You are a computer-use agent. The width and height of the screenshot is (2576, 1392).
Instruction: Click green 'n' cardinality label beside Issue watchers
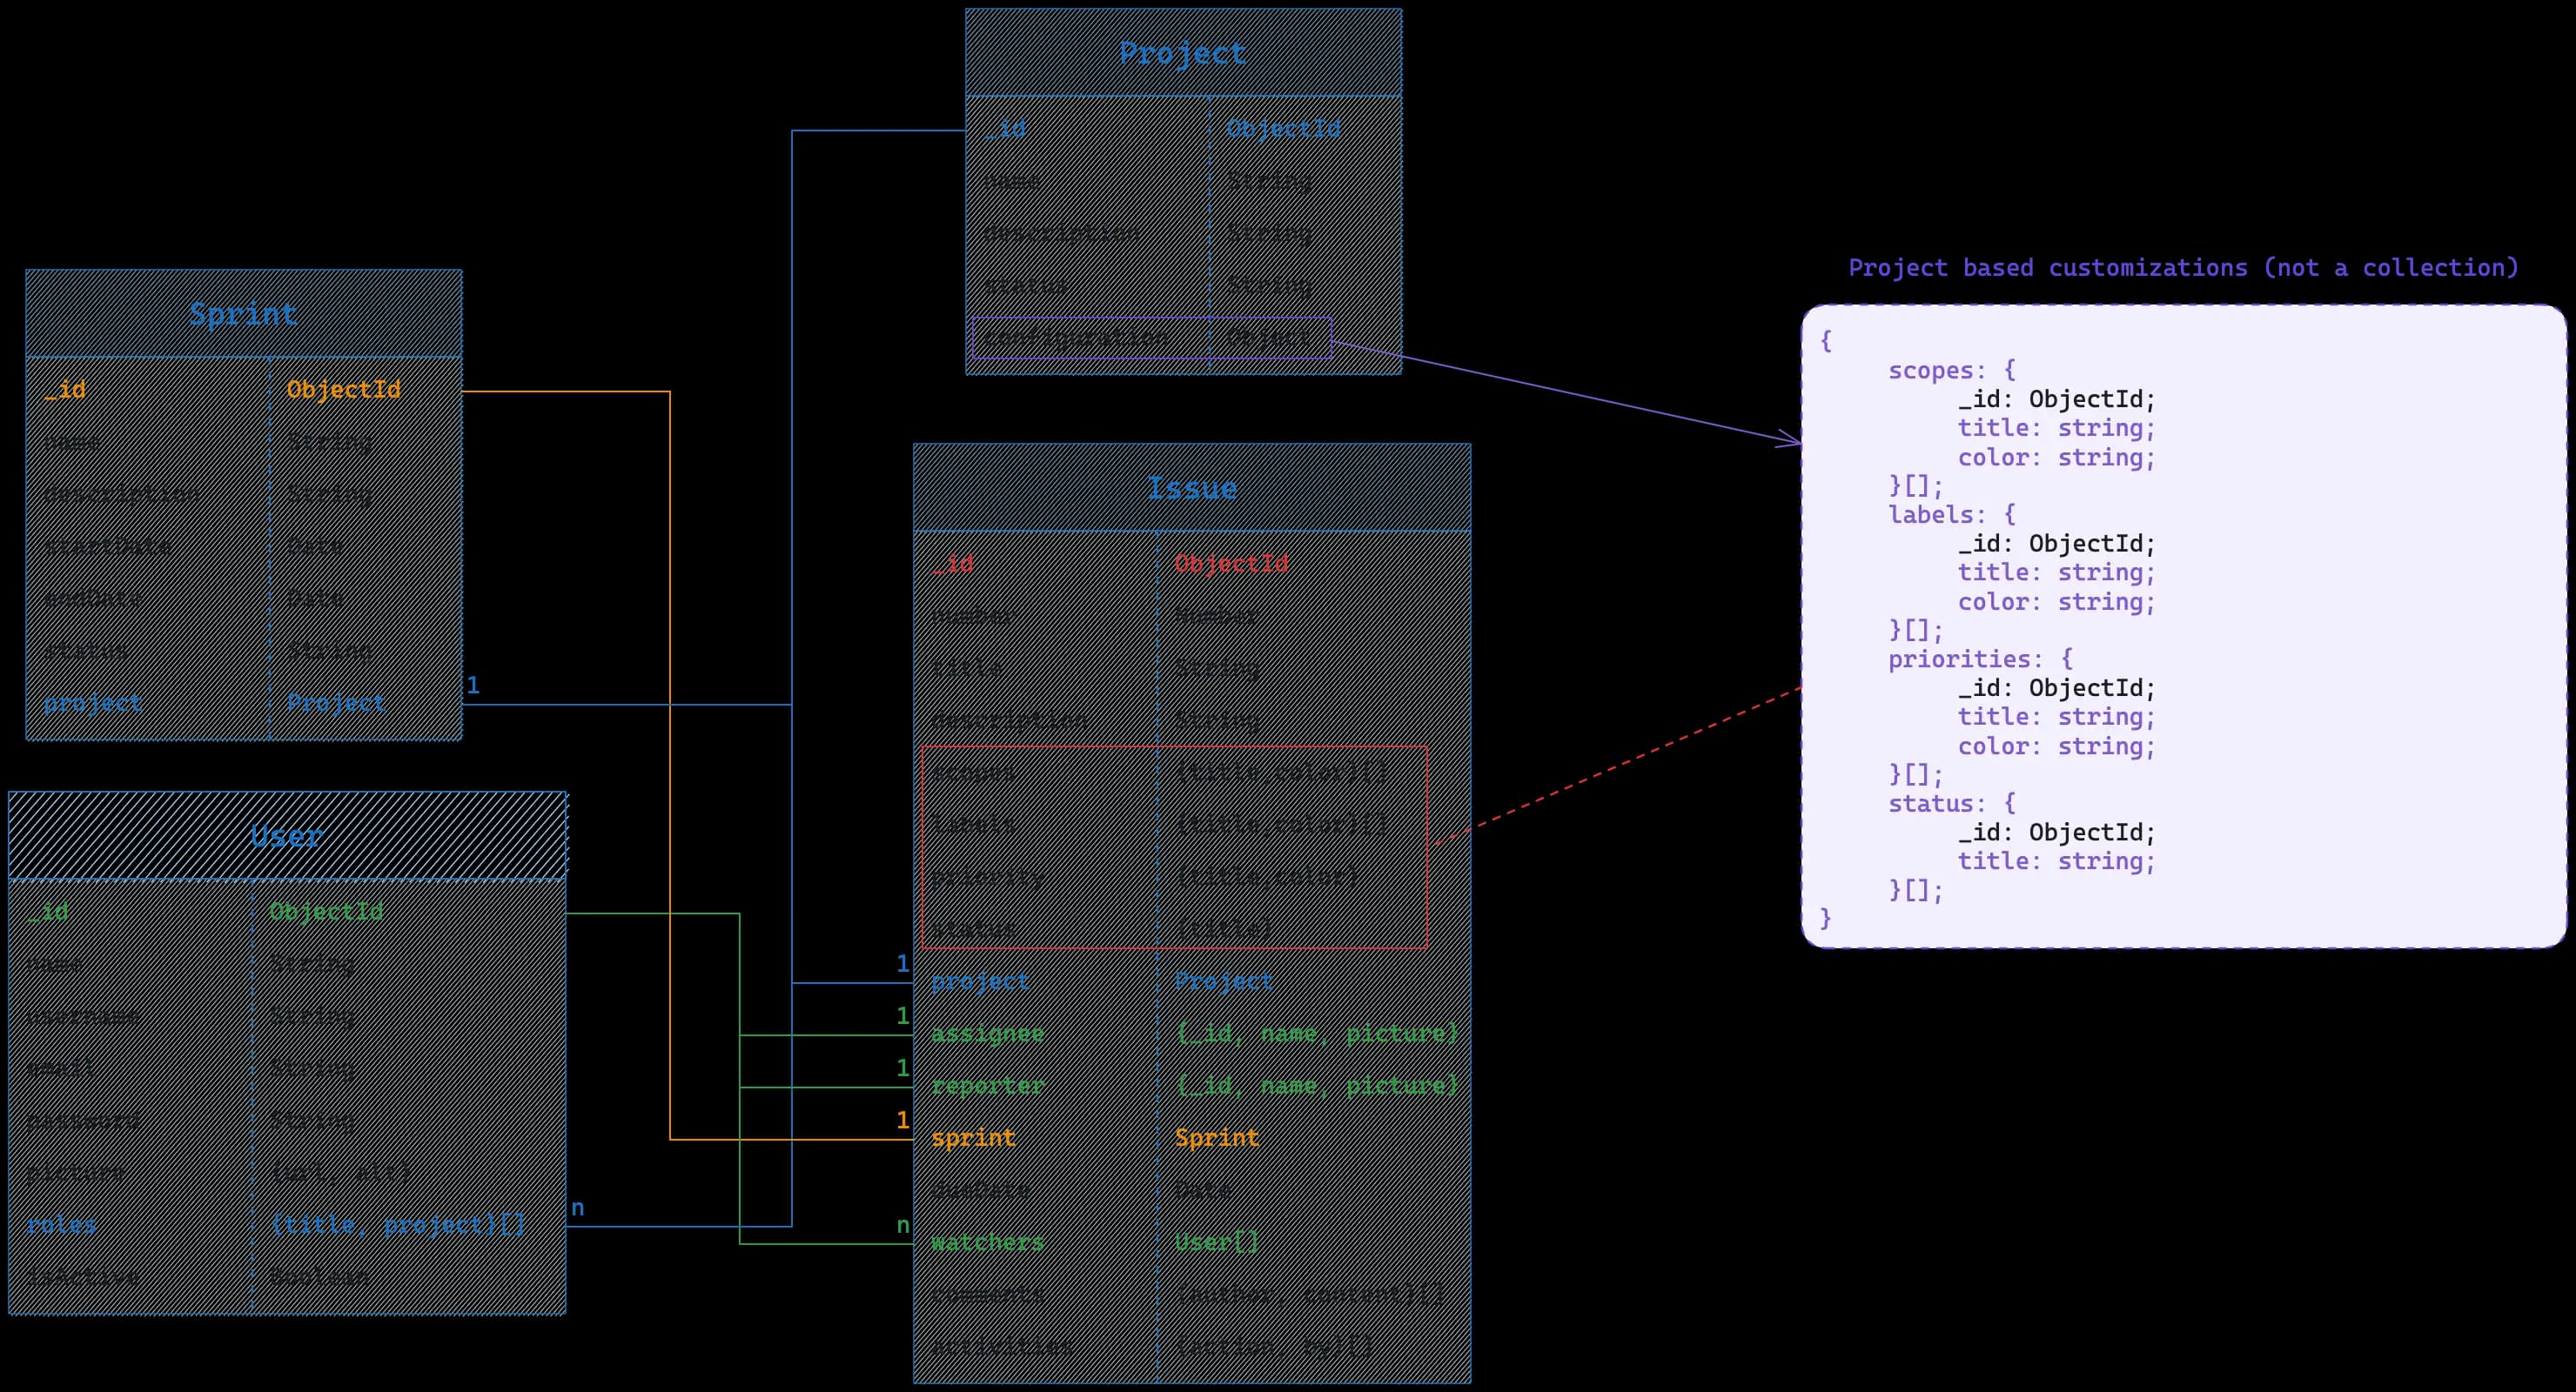coord(903,1226)
